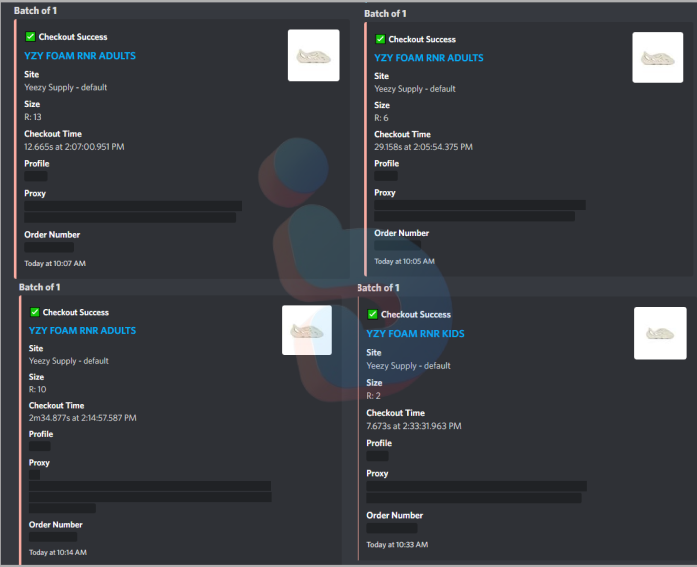The width and height of the screenshot is (697, 567).
Task: Select the text "2m34.877s at 2:14:57.587 PM"
Action: (x=83, y=418)
